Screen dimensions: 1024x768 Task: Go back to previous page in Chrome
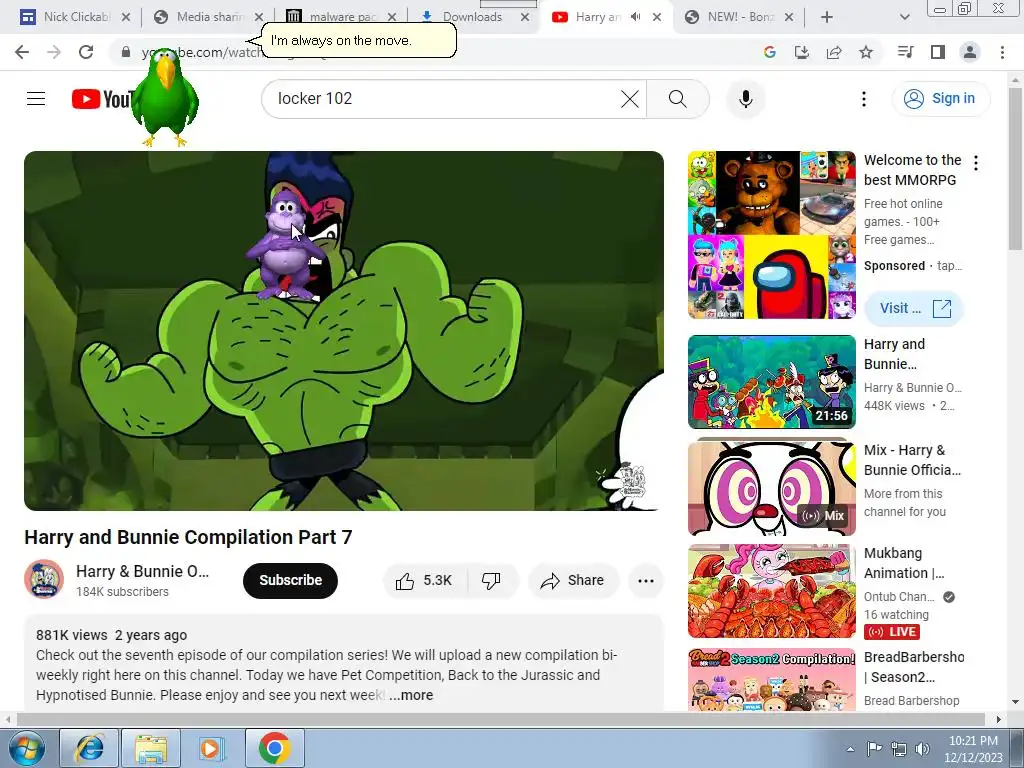22,52
